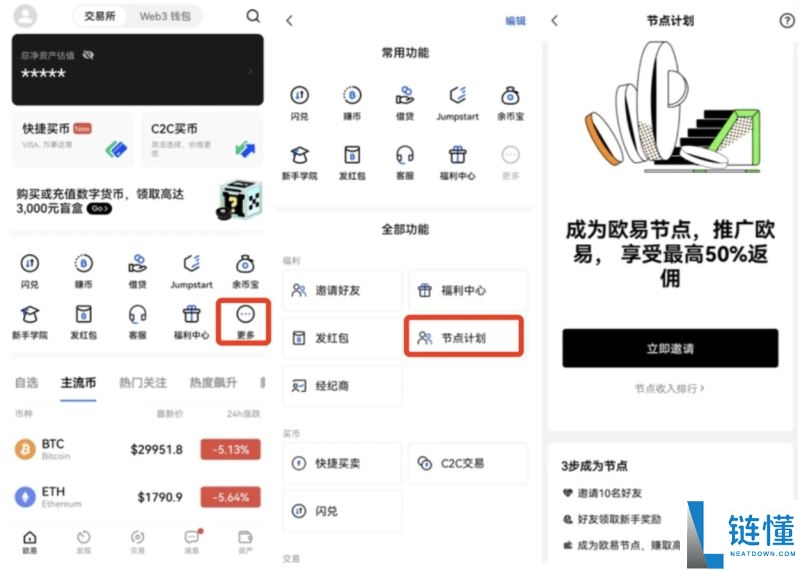Open 余币宝 icon on home screen
The width and height of the screenshot is (800, 570).
click(245, 271)
